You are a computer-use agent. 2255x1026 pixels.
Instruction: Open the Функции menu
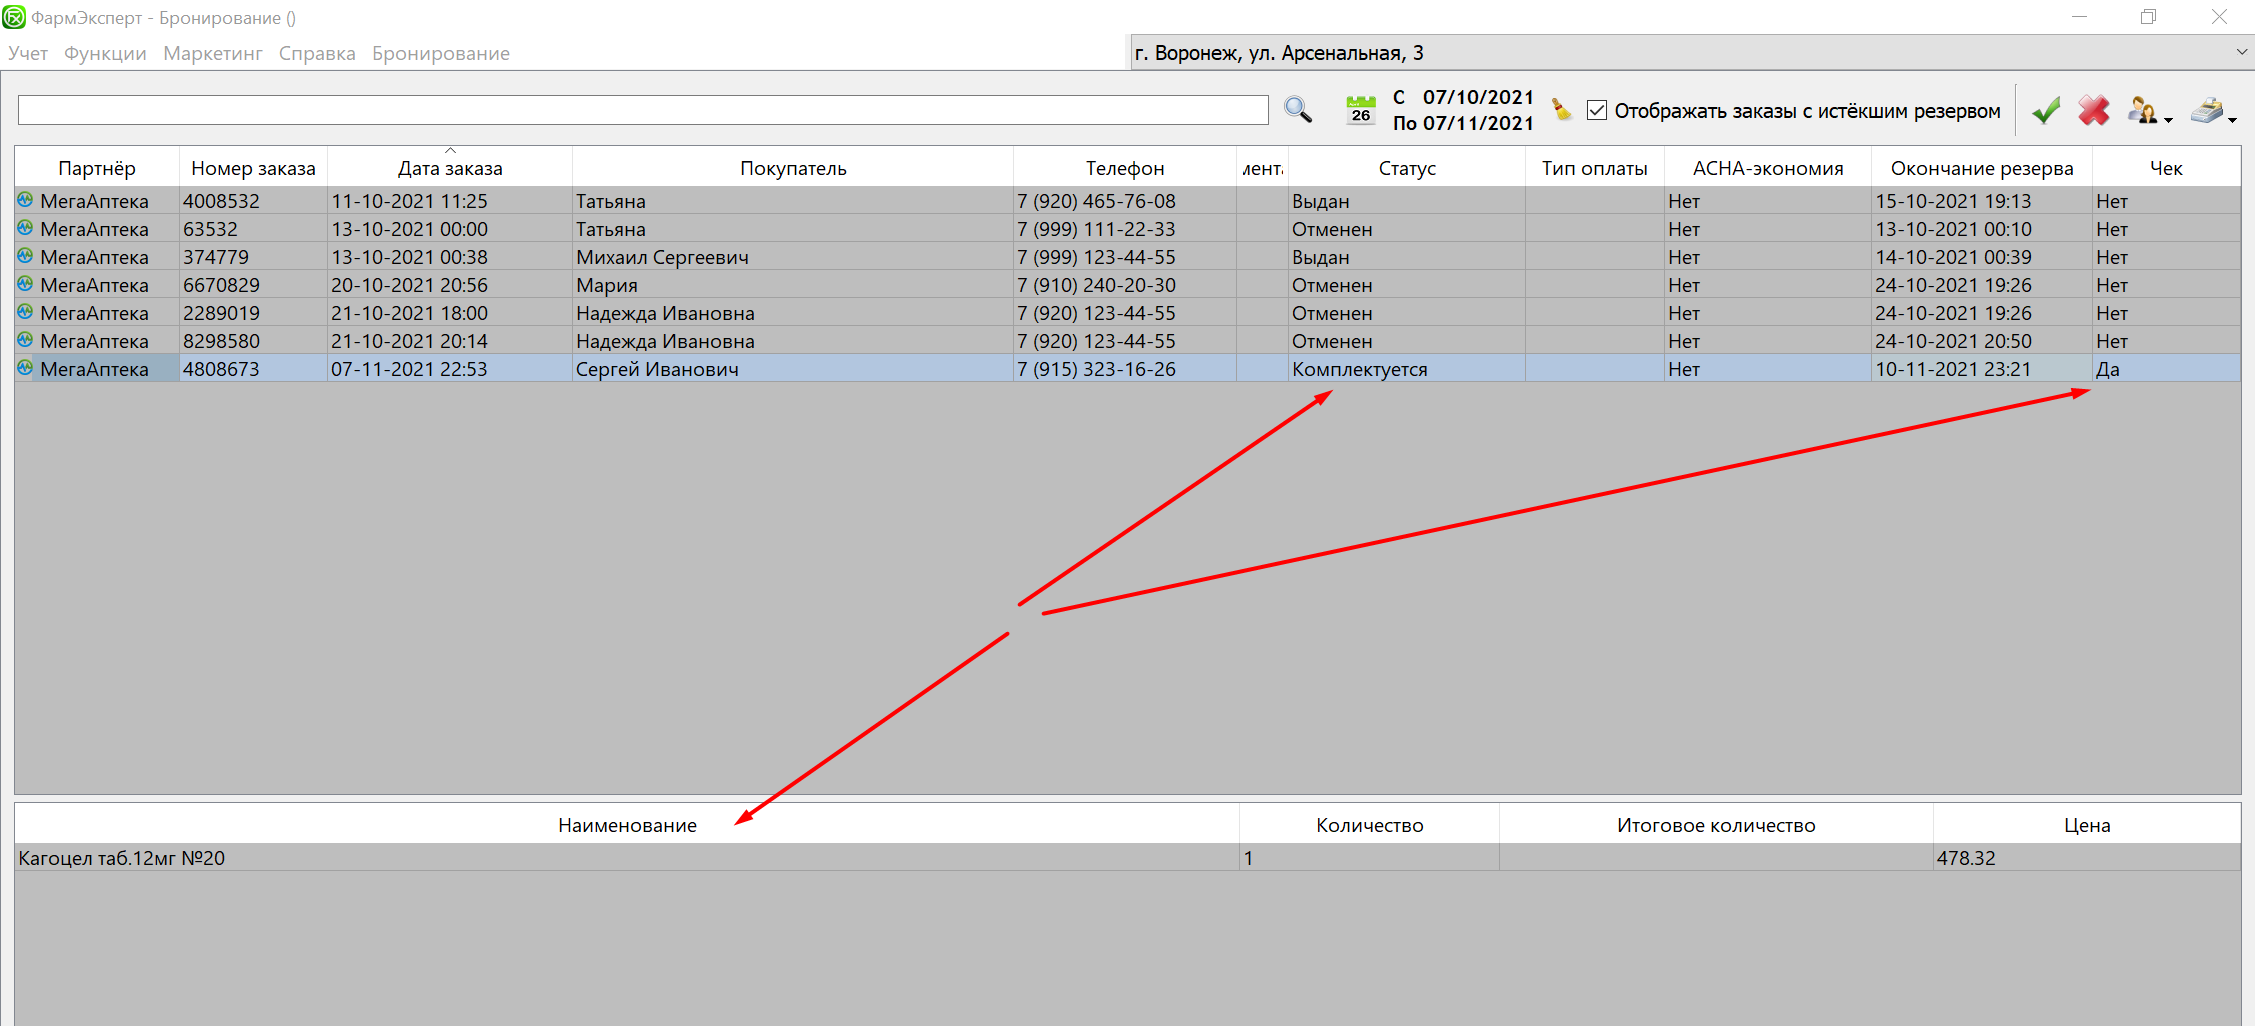tap(105, 53)
